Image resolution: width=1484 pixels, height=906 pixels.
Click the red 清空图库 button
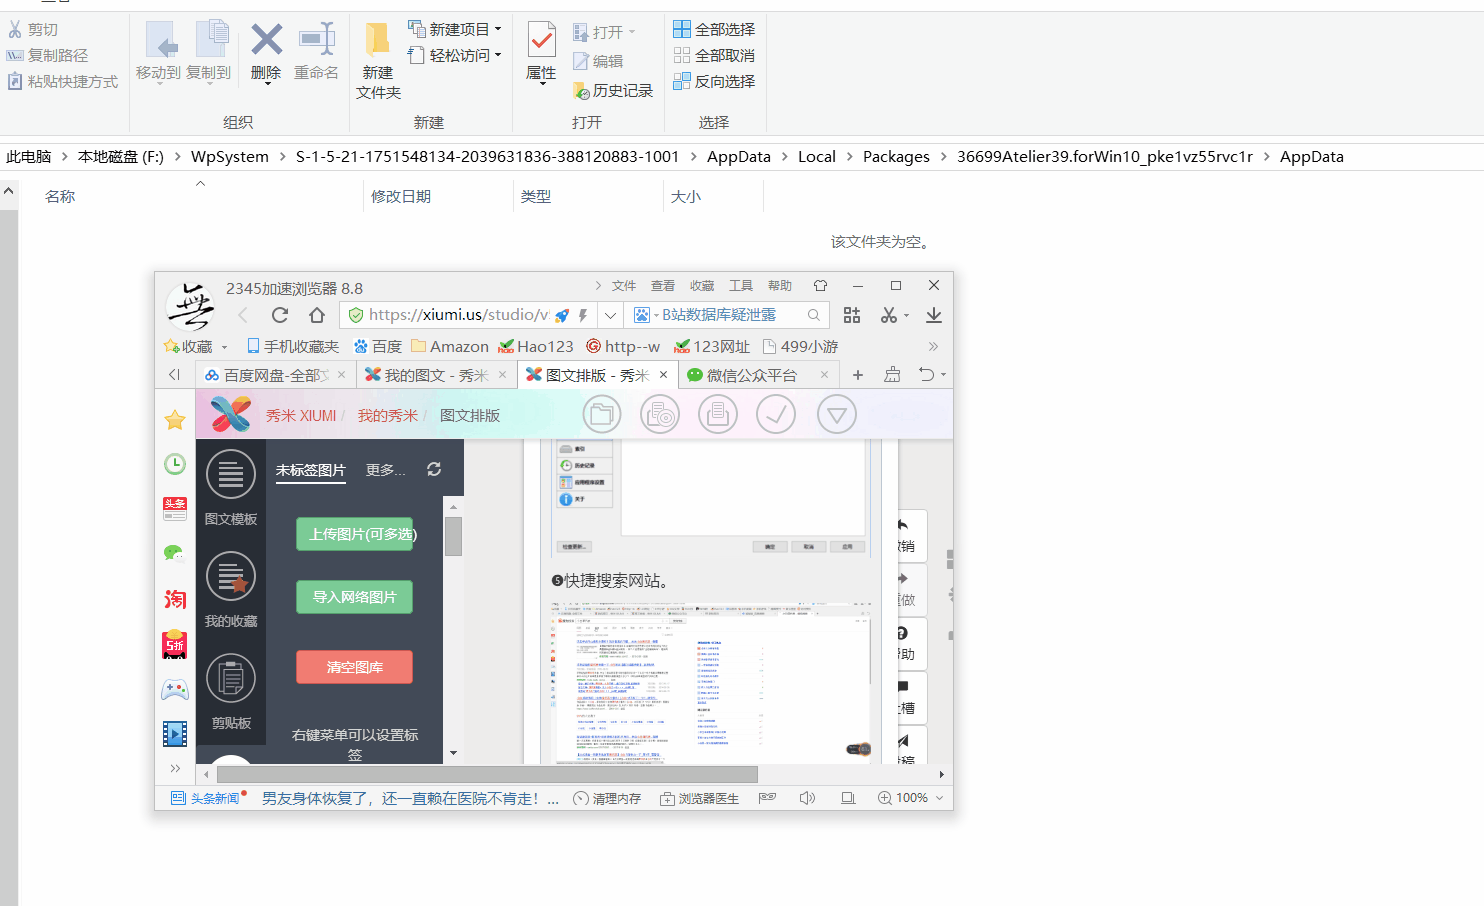pyautogui.click(x=355, y=667)
